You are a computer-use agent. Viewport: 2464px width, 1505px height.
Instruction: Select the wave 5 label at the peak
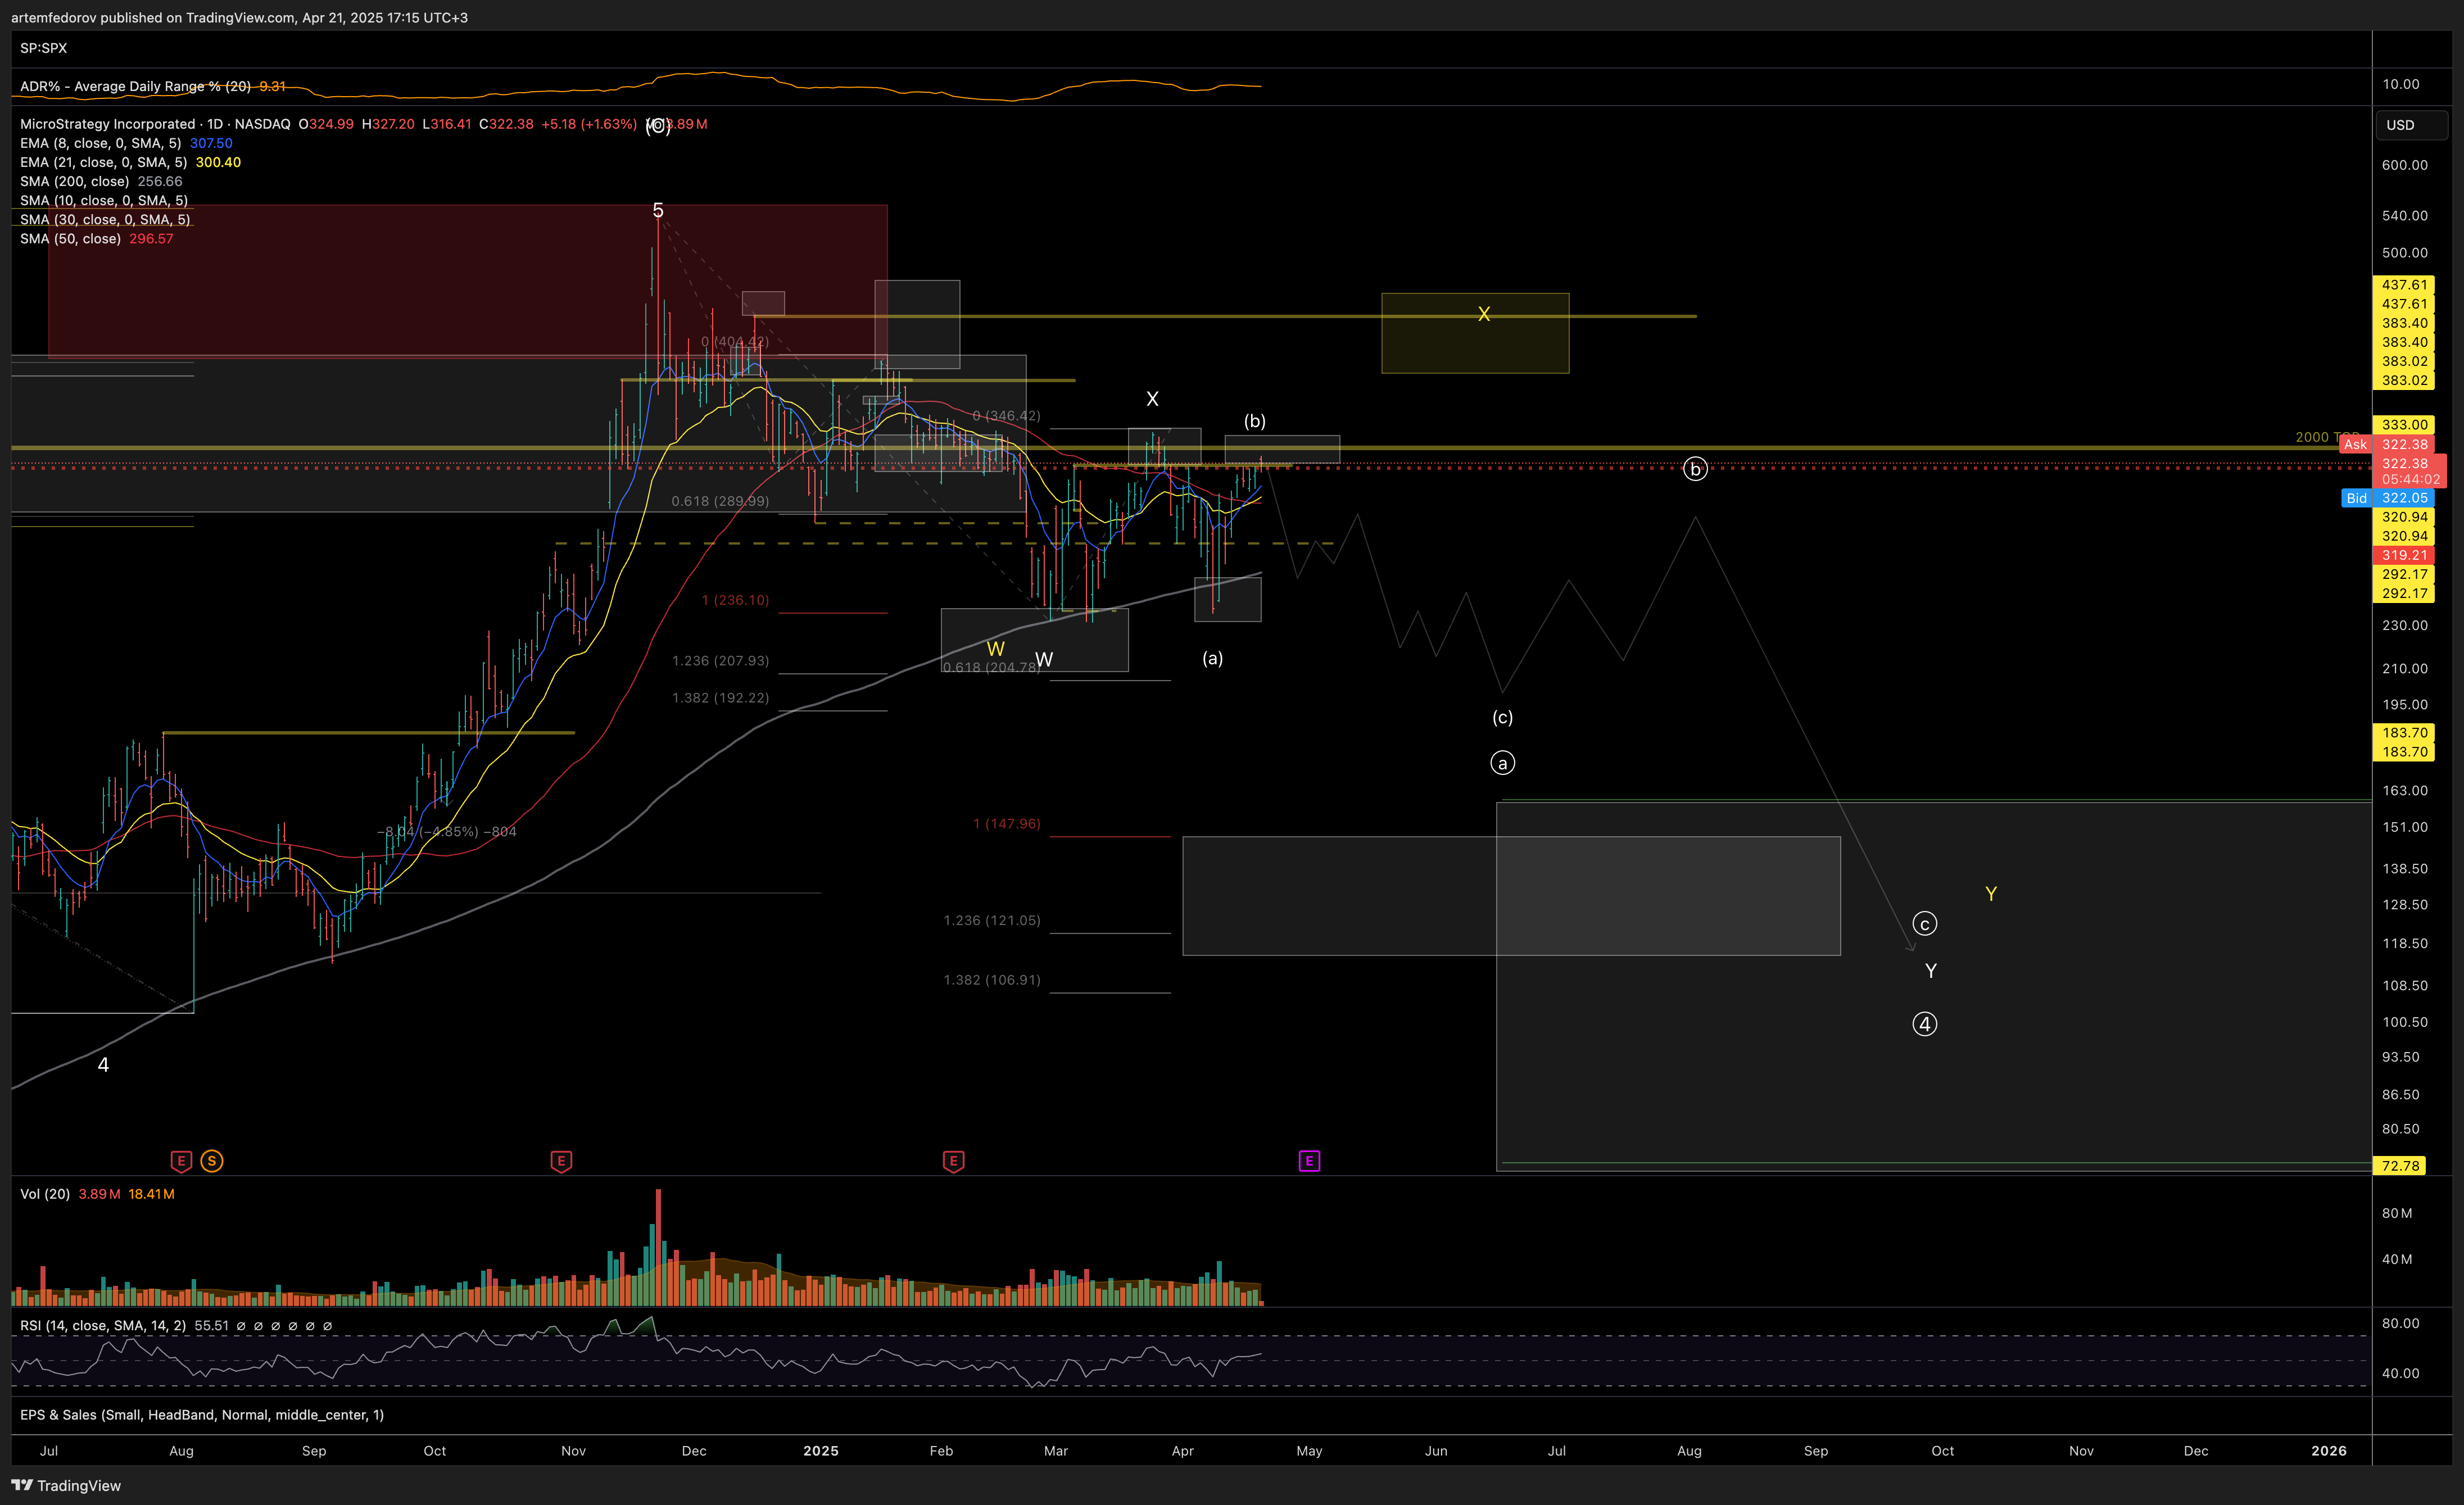[x=657, y=210]
